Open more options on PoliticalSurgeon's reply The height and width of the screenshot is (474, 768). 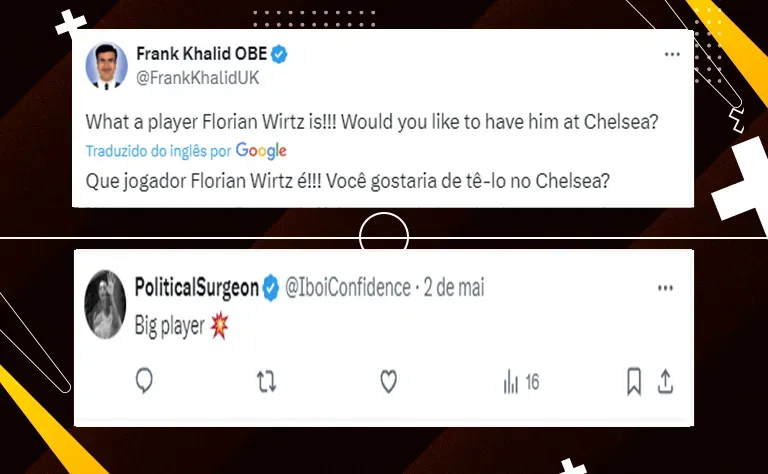(x=665, y=289)
